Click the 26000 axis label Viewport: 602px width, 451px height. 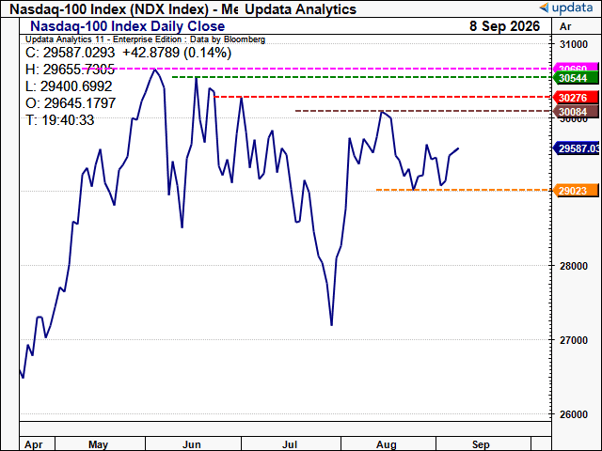574,415
